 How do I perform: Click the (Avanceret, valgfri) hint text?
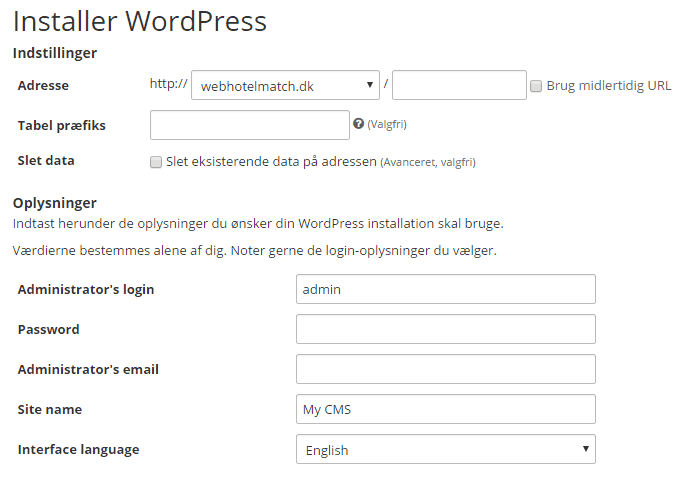click(428, 163)
